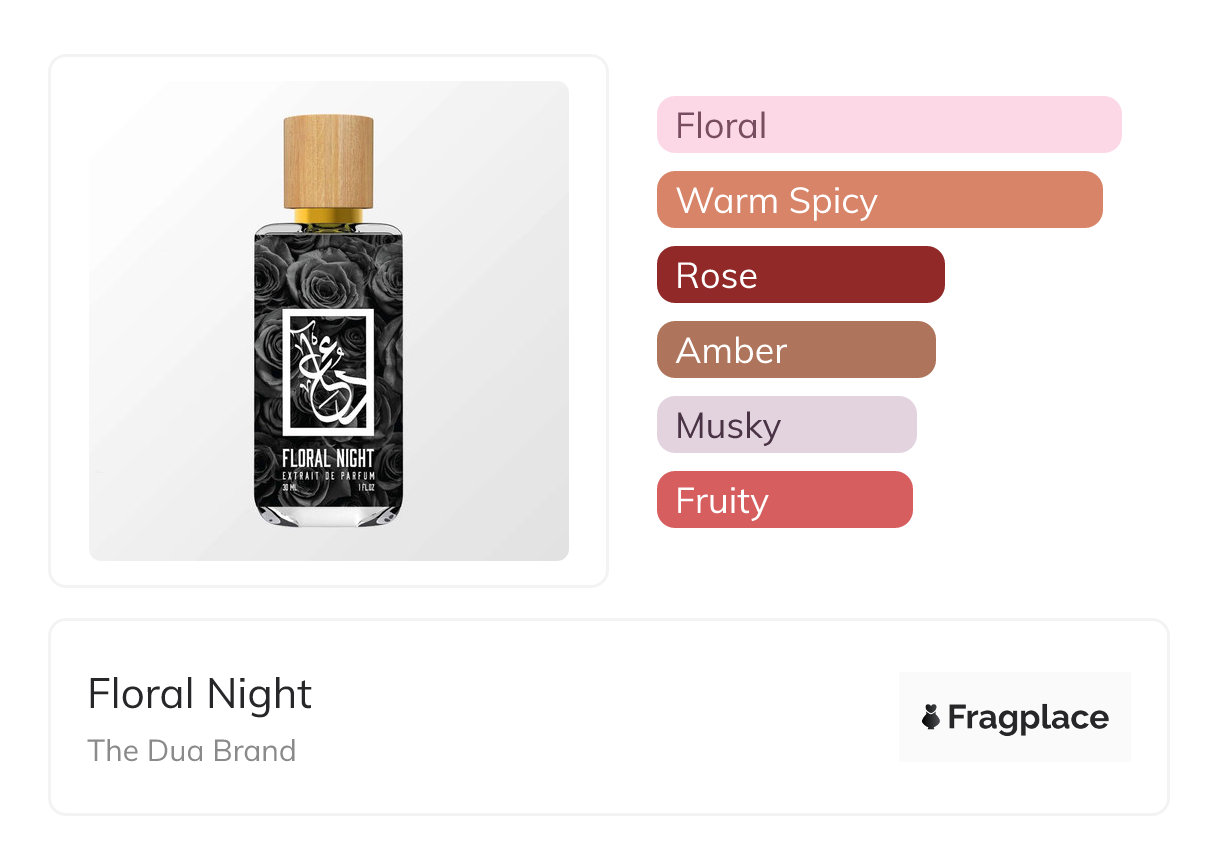Screen dimensions: 1218x864
Task: Open the Floral Night fragrance title
Action: pyautogui.click(x=200, y=694)
